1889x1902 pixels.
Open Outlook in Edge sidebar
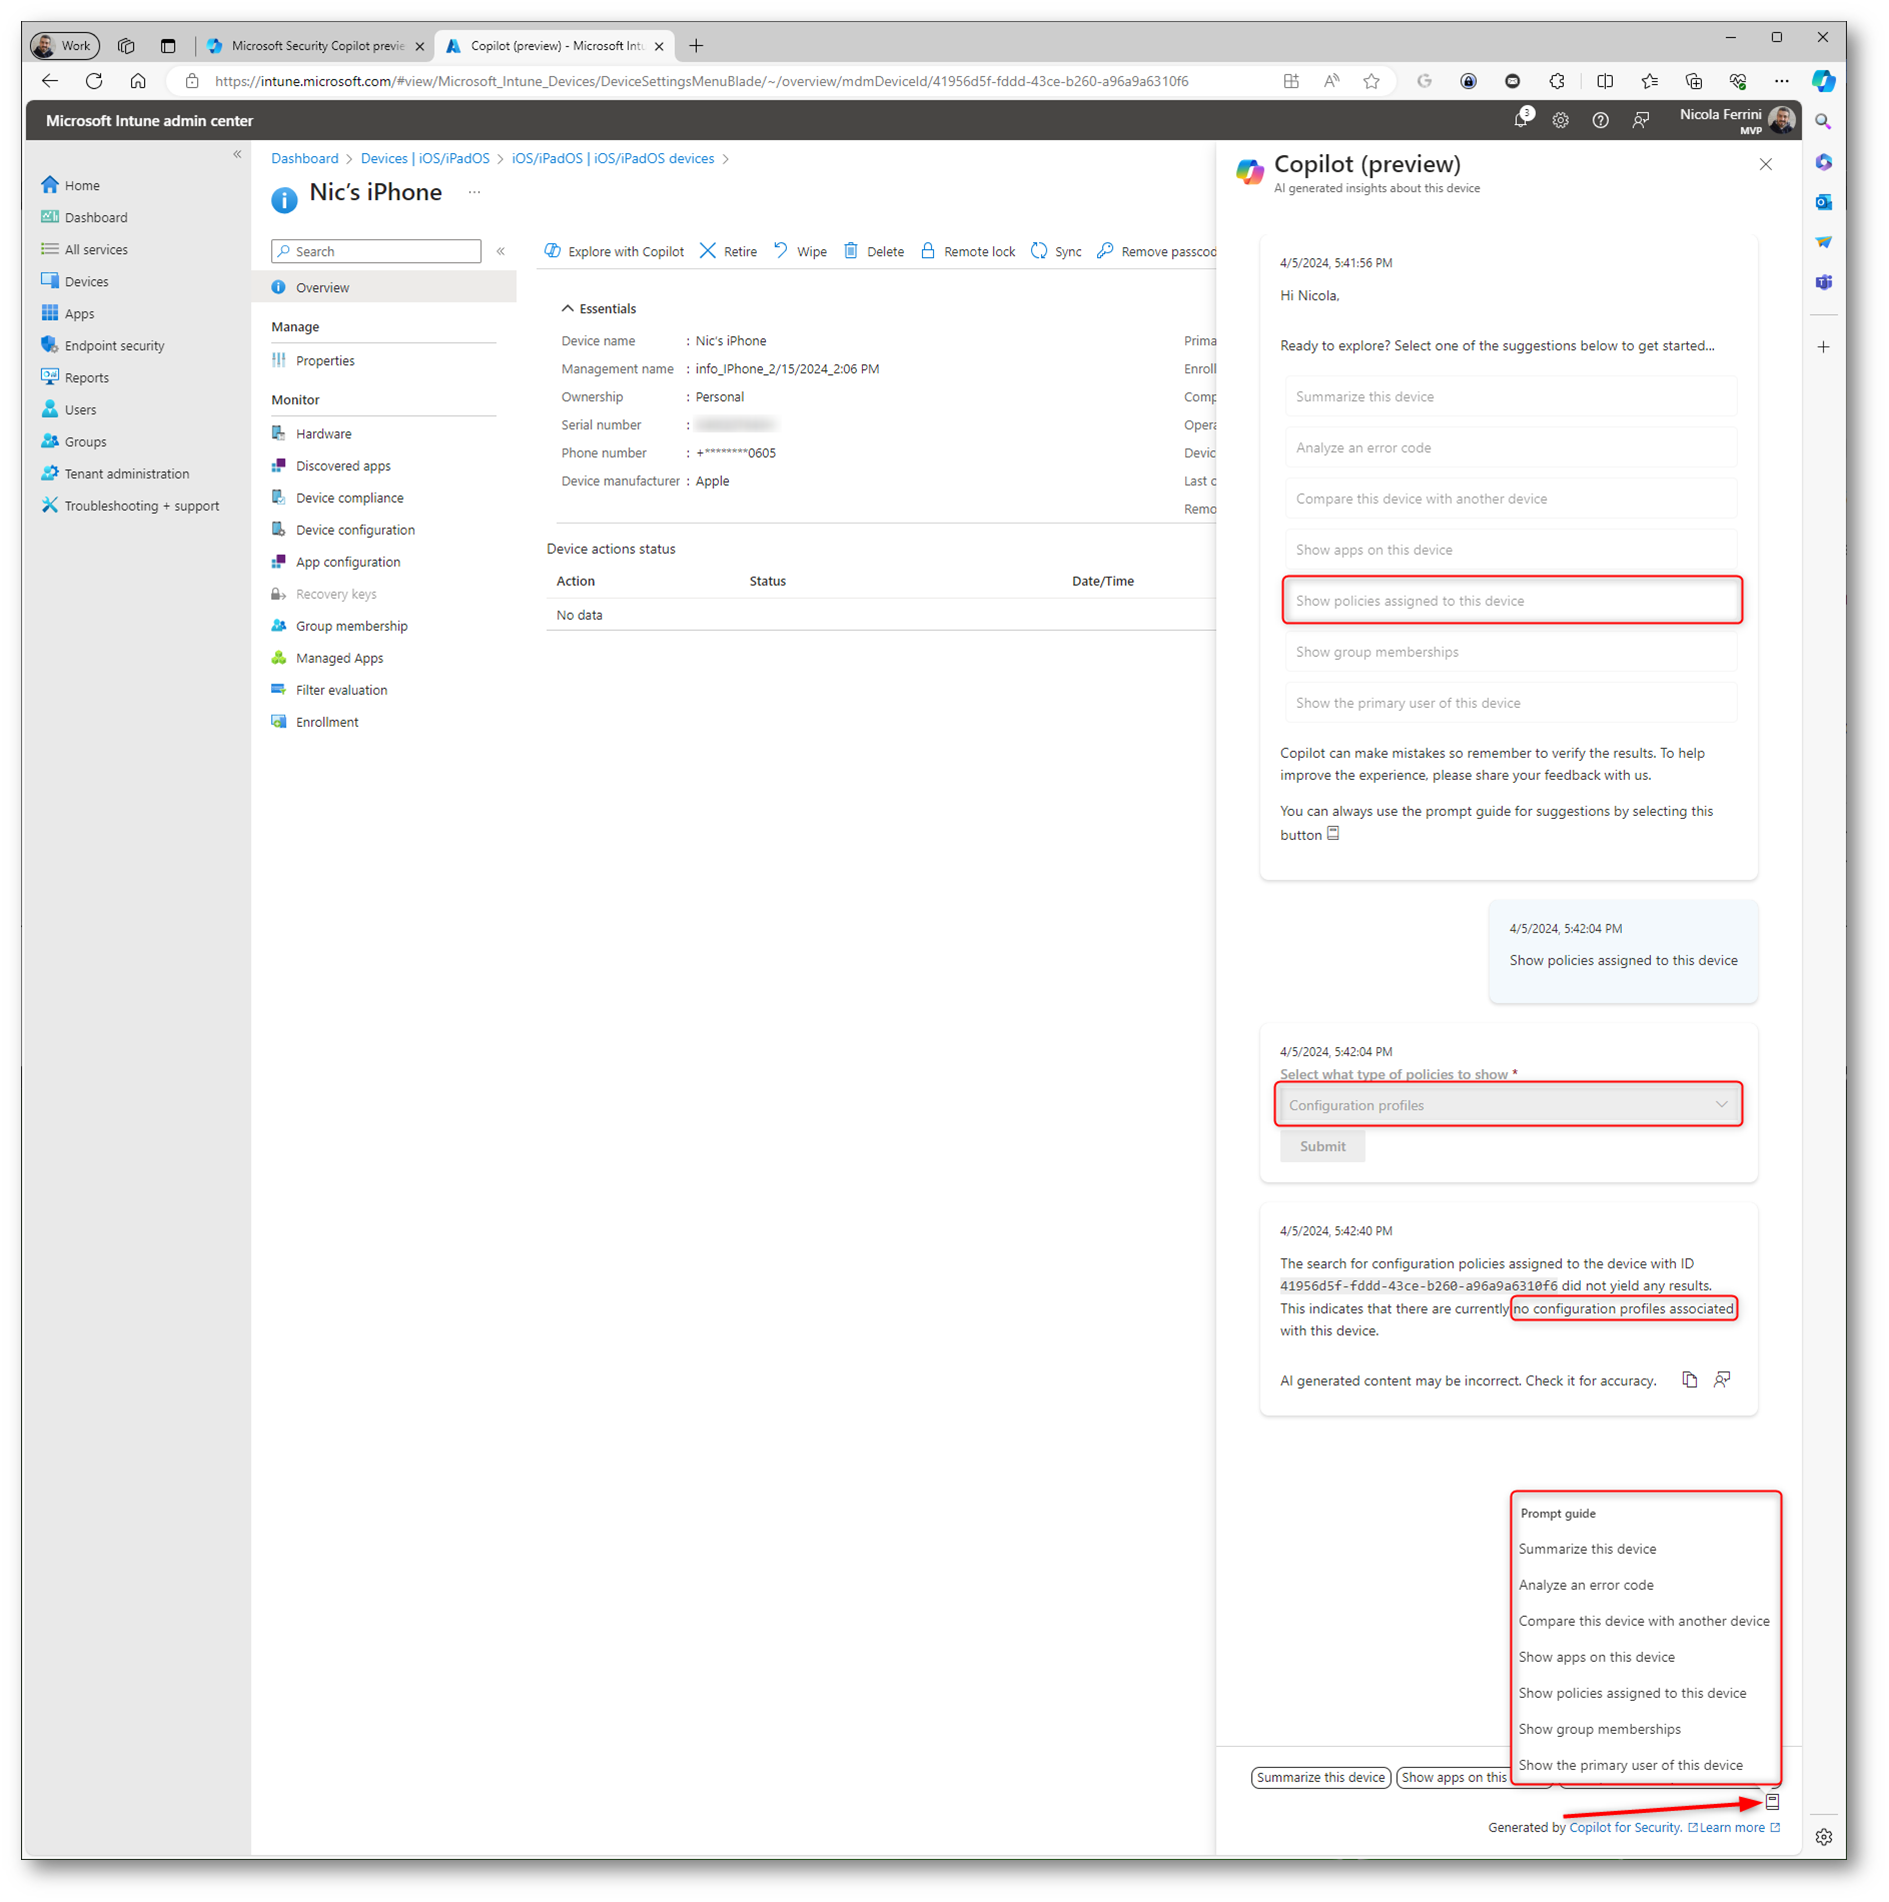coord(1823,202)
